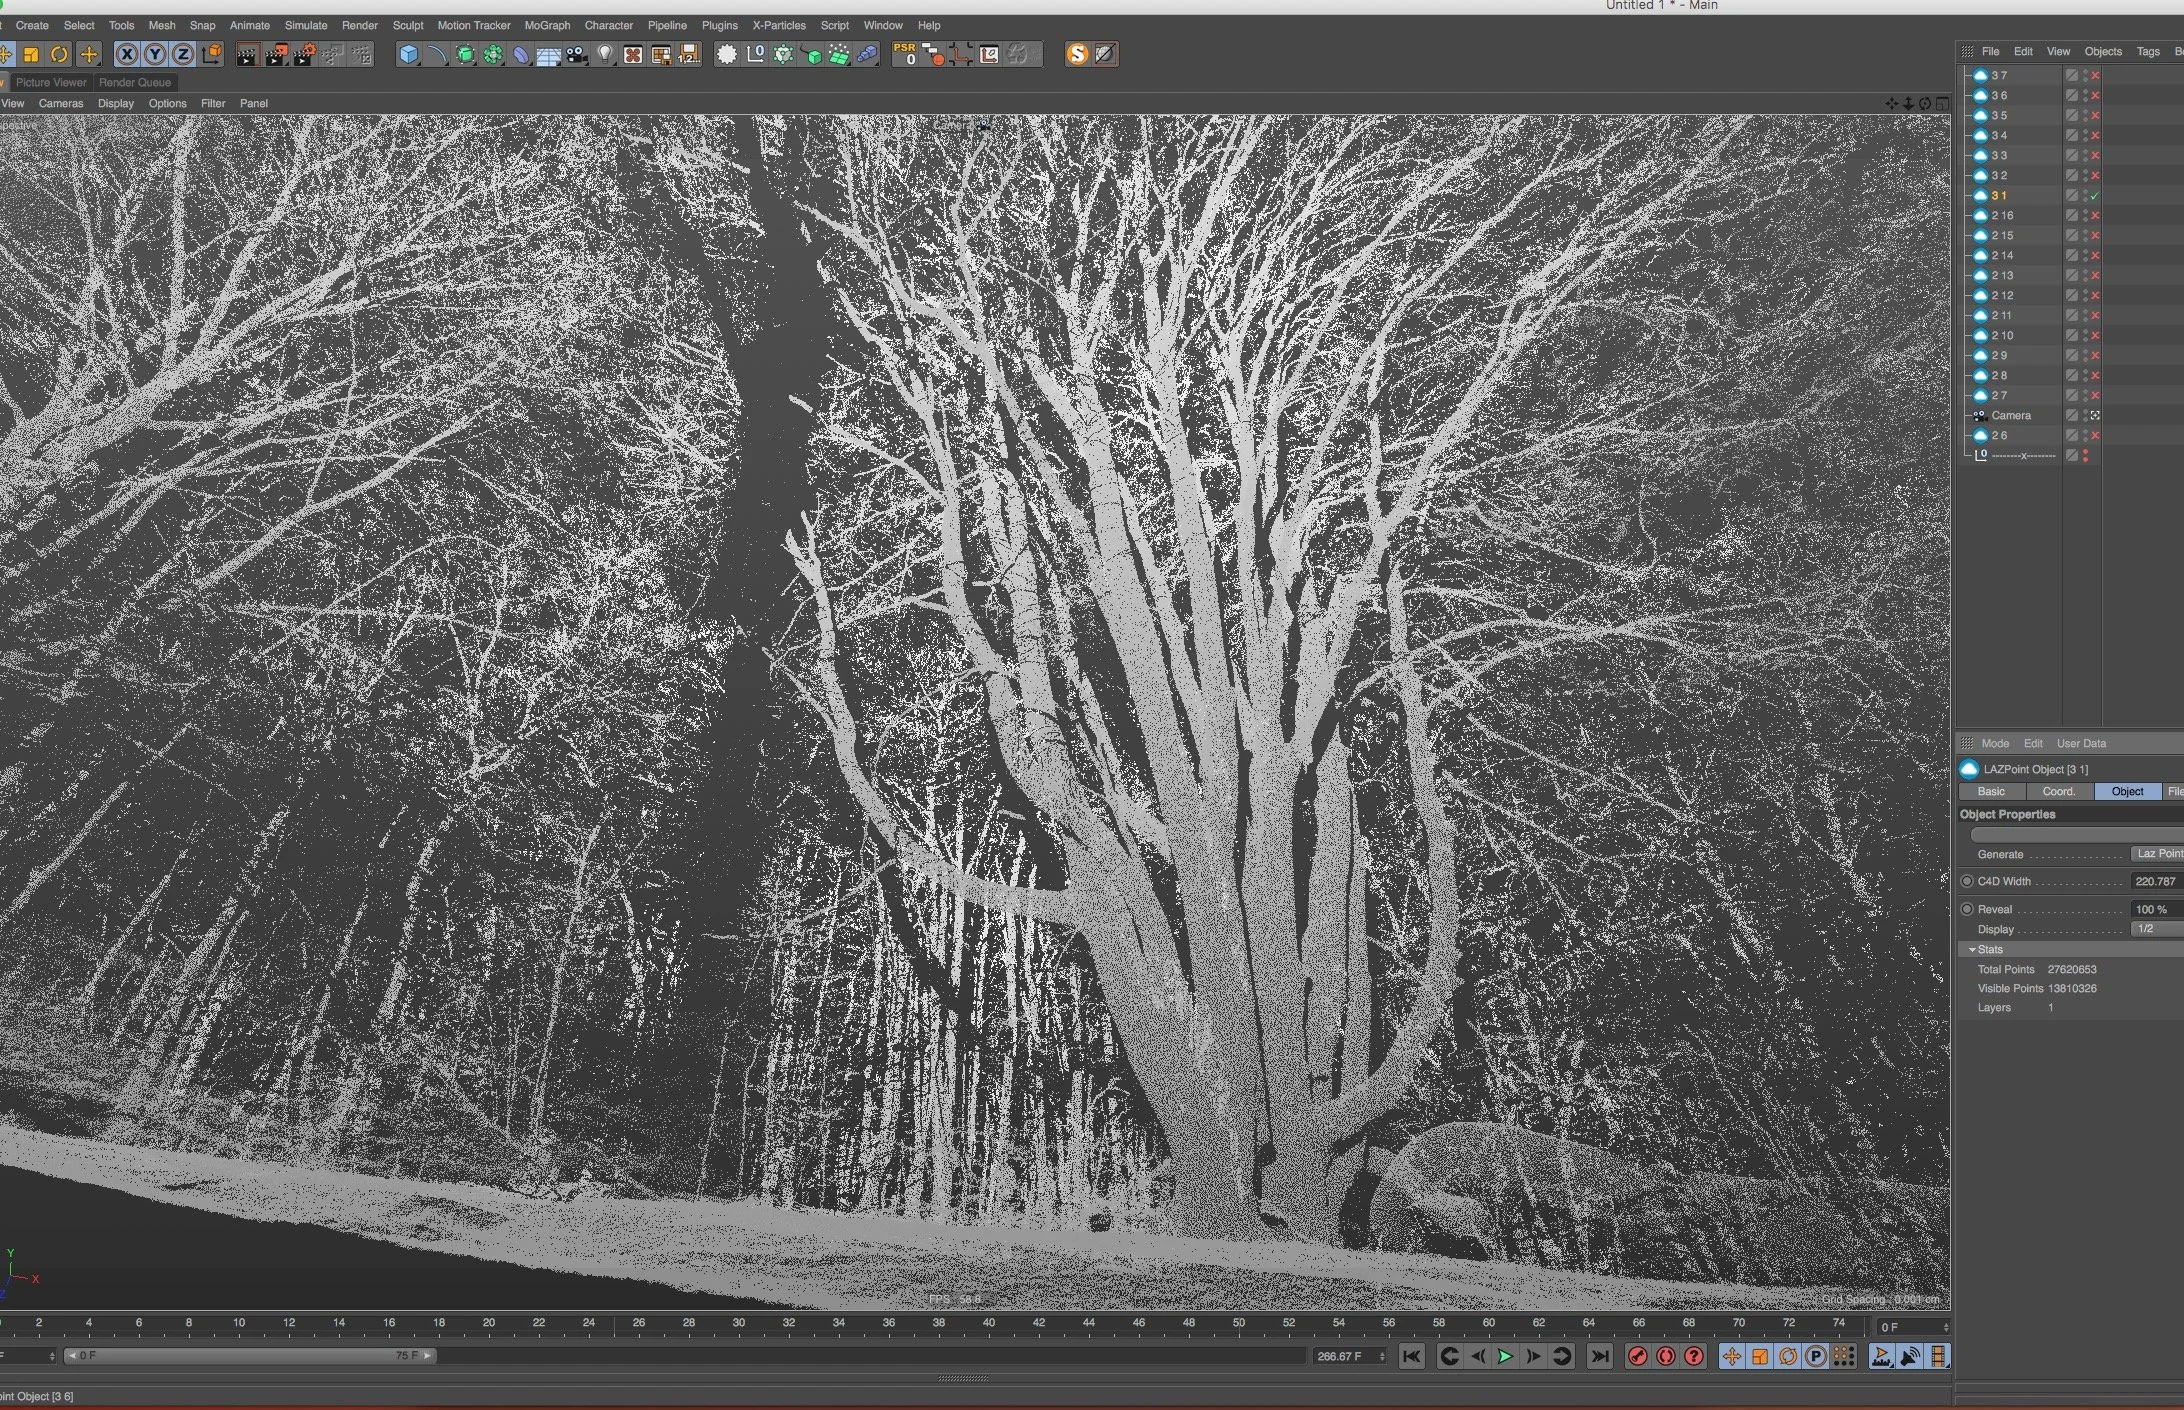Add a Light object from the toolbar
The height and width of the screenshot is (1410, 2184).
(604, 55)
